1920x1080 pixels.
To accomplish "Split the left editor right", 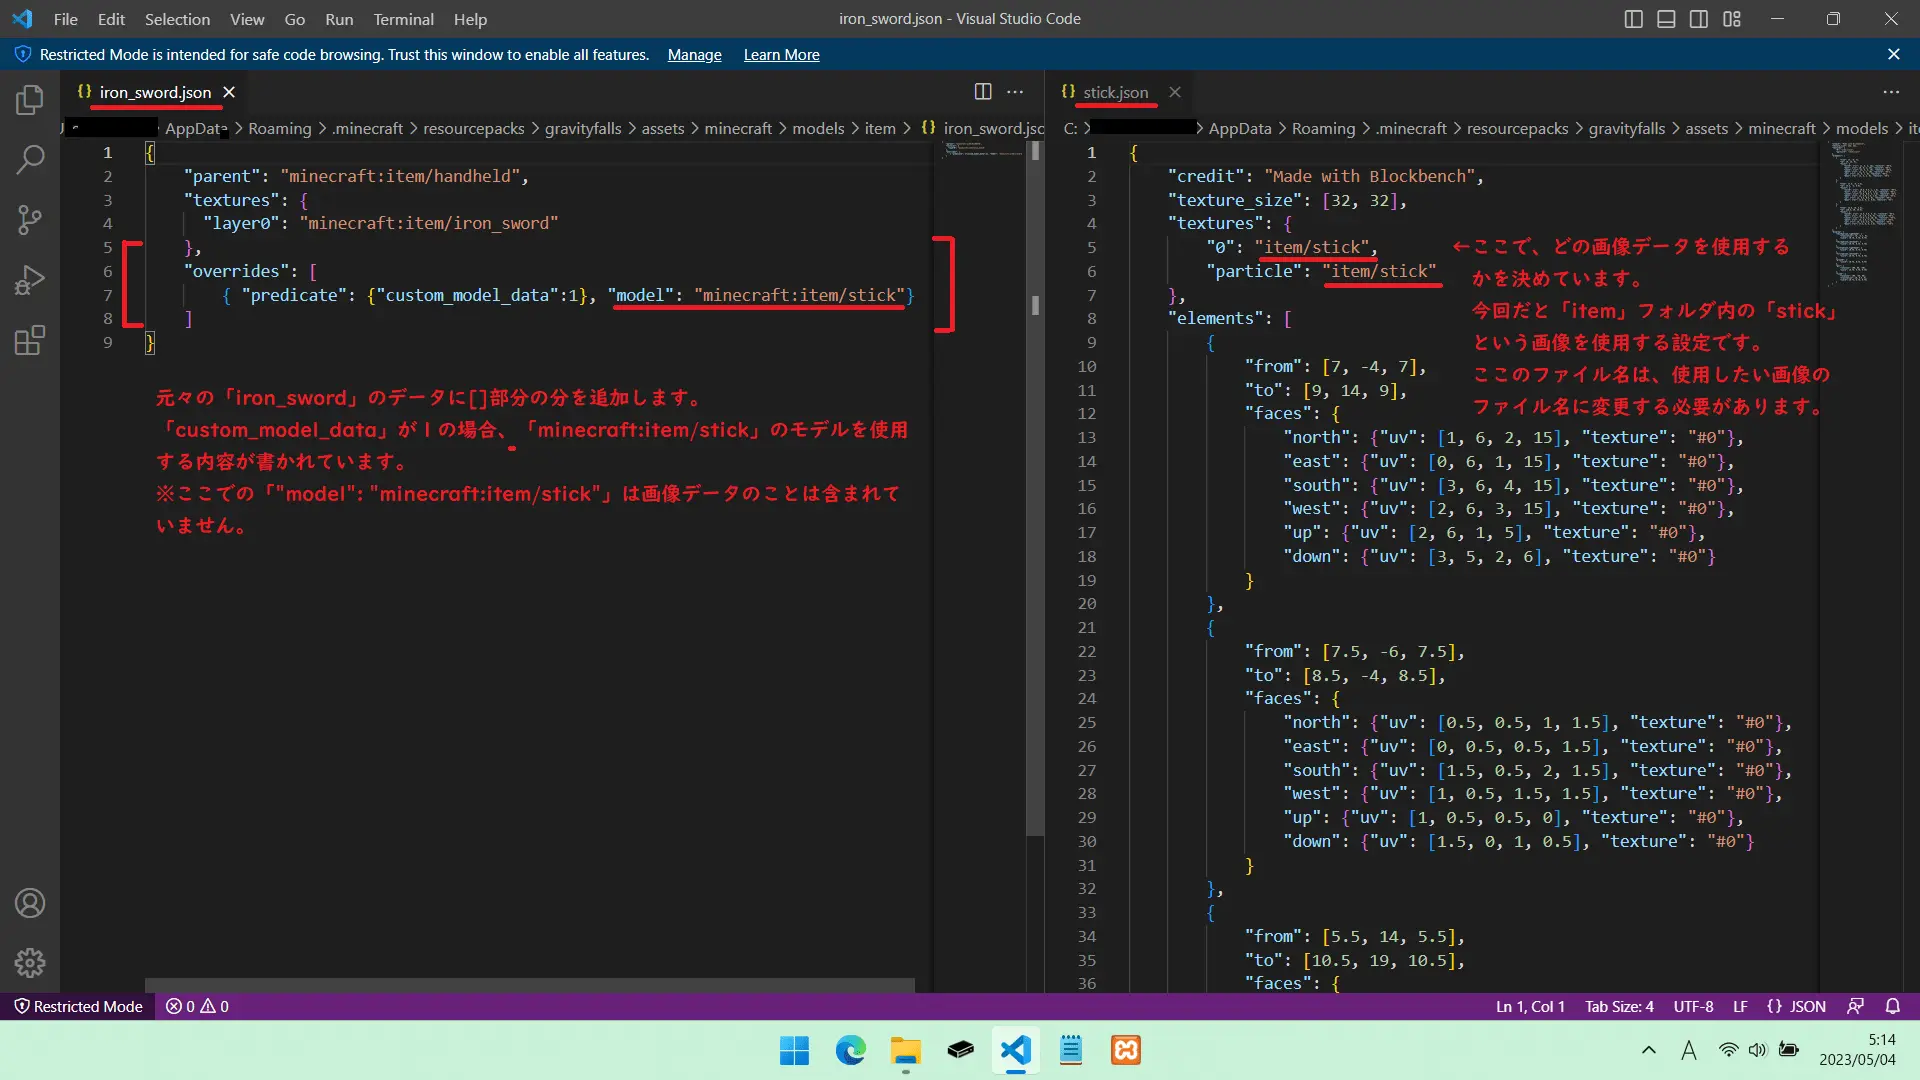I will point(983,92).
